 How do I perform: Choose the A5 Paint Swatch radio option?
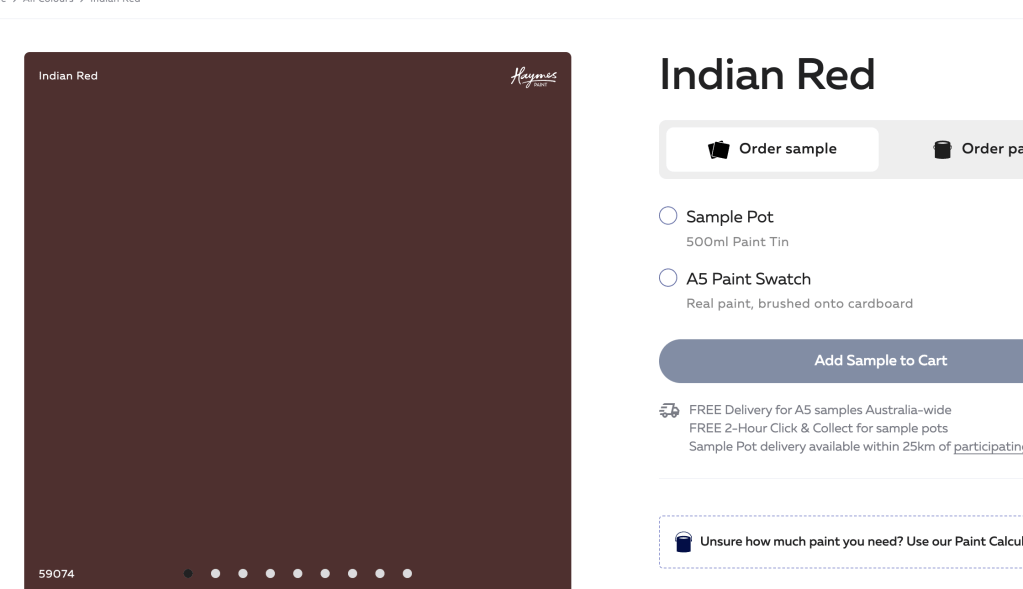pos(669,278)
